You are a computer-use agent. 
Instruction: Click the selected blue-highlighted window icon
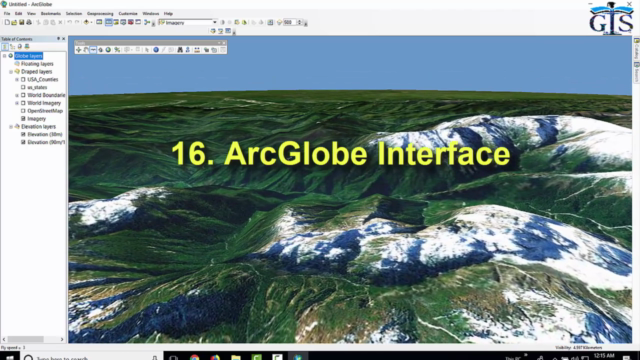pyautogui.click(x=109, y=22)
